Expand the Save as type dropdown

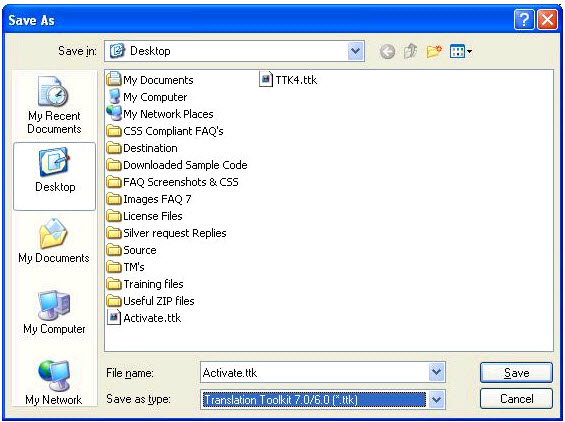(x=436, y=399)
